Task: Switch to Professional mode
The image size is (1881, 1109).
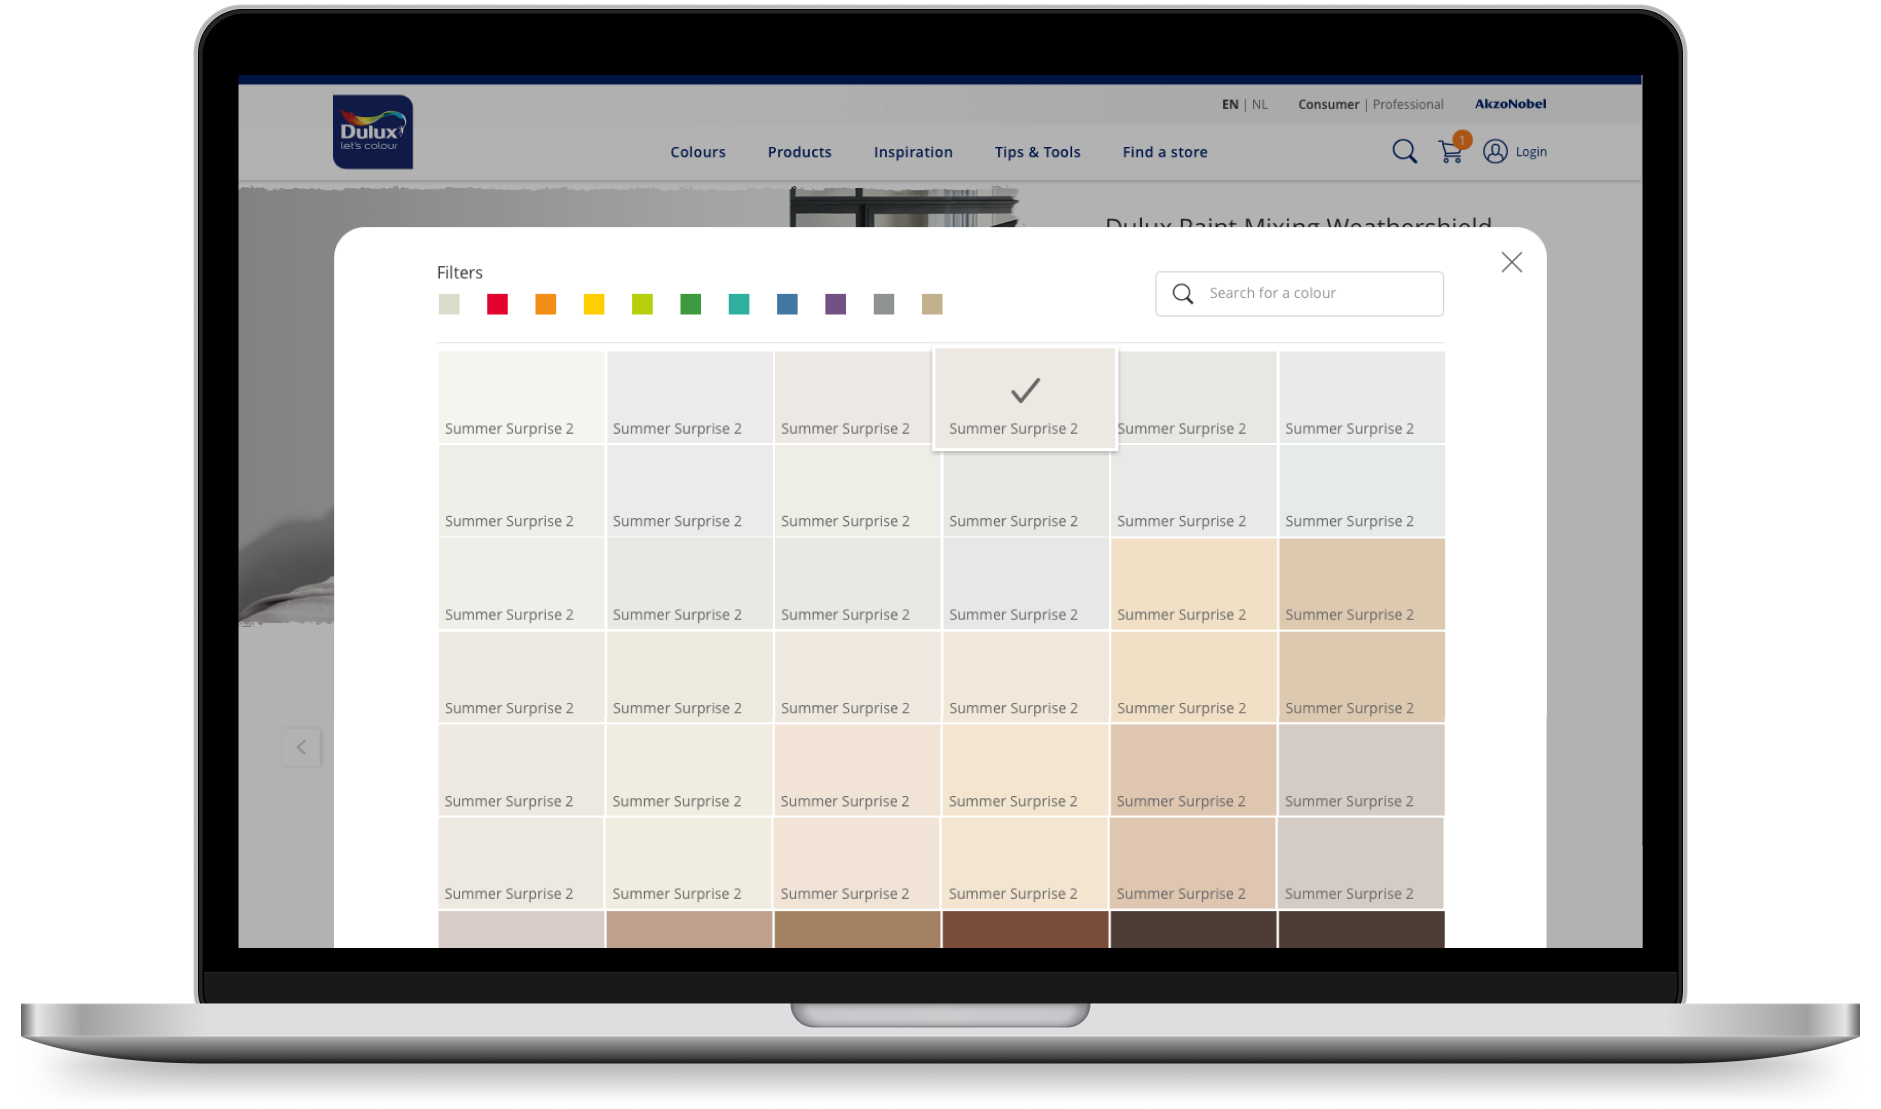Action: tap(1407, 104)
